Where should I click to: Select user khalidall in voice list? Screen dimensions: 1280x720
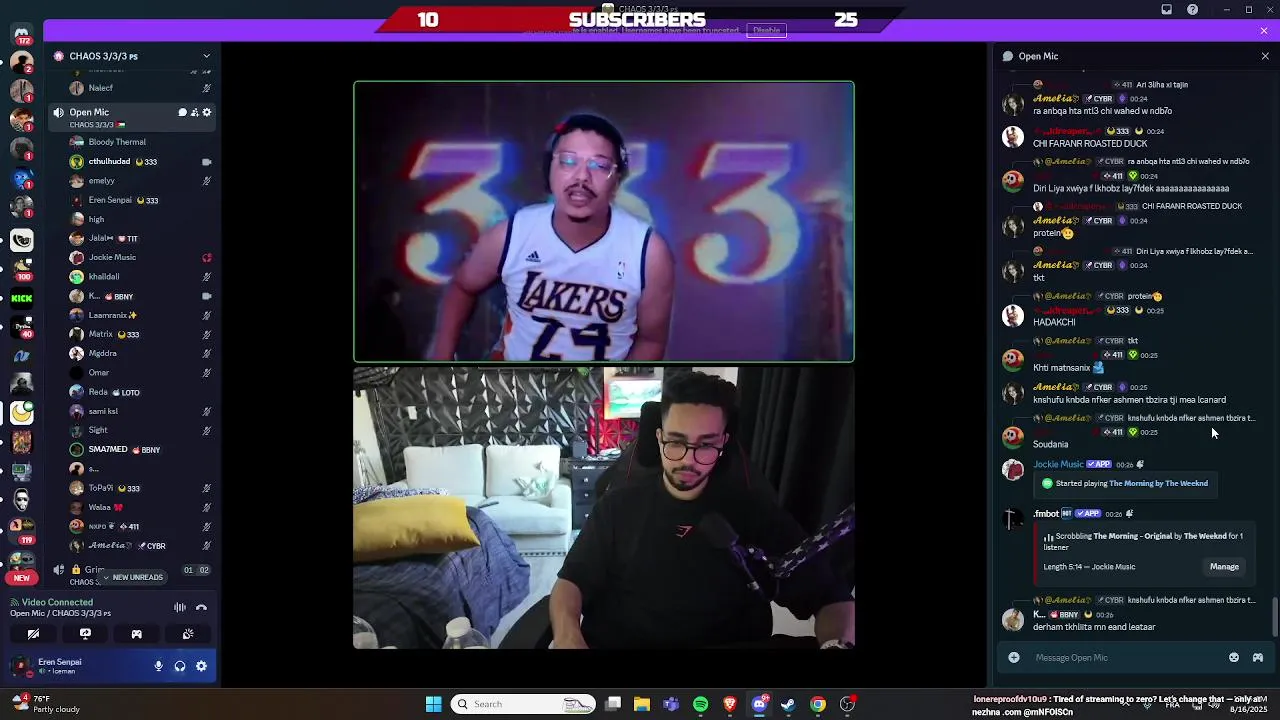point(140,276)
